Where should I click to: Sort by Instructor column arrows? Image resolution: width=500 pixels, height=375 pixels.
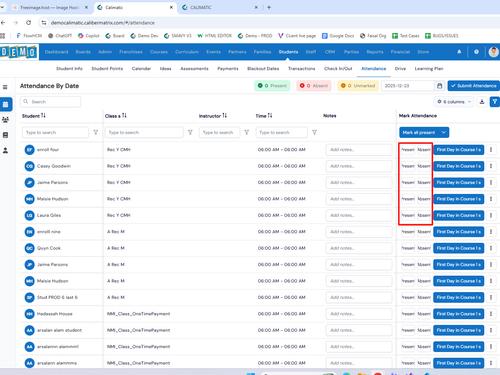coord(225,116)
